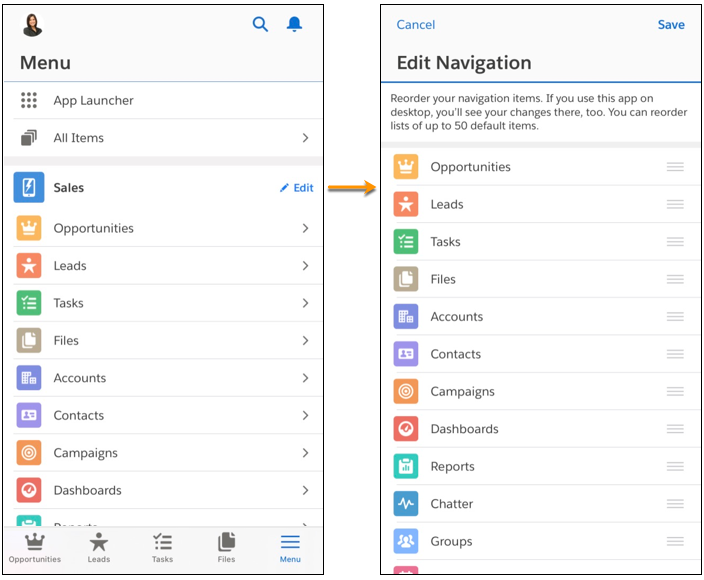Click the Campaigns target icon in Menu
The image size is (704, 580).
pyautogui.click(x=29, y=453)
